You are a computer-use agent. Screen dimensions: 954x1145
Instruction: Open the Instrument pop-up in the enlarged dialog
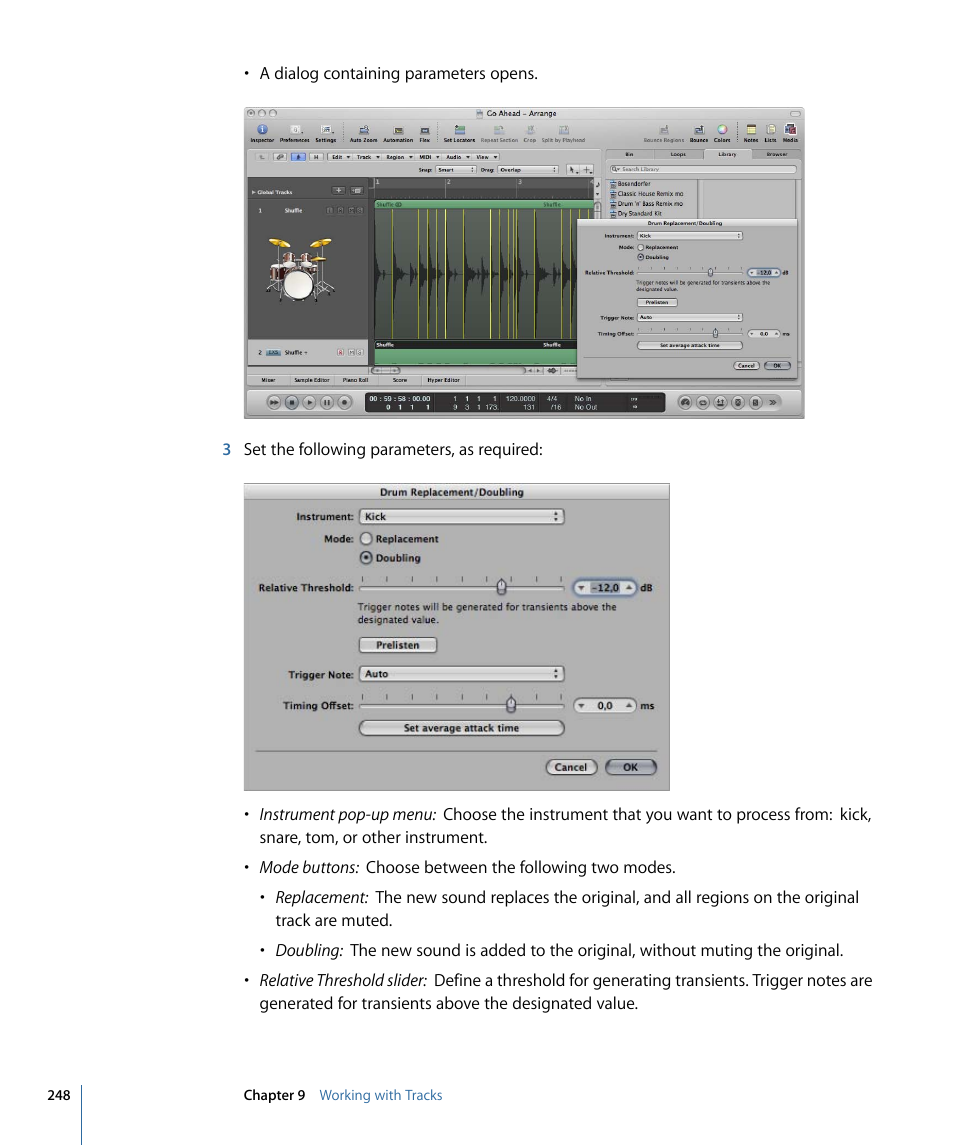[x=462, y=516]
